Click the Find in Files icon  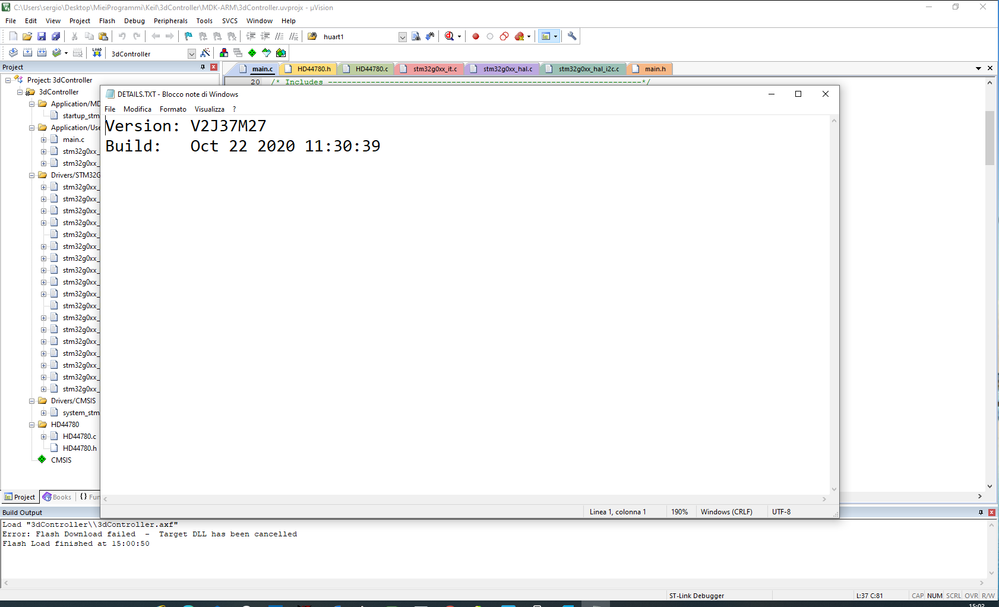click(x=312, y=36)
